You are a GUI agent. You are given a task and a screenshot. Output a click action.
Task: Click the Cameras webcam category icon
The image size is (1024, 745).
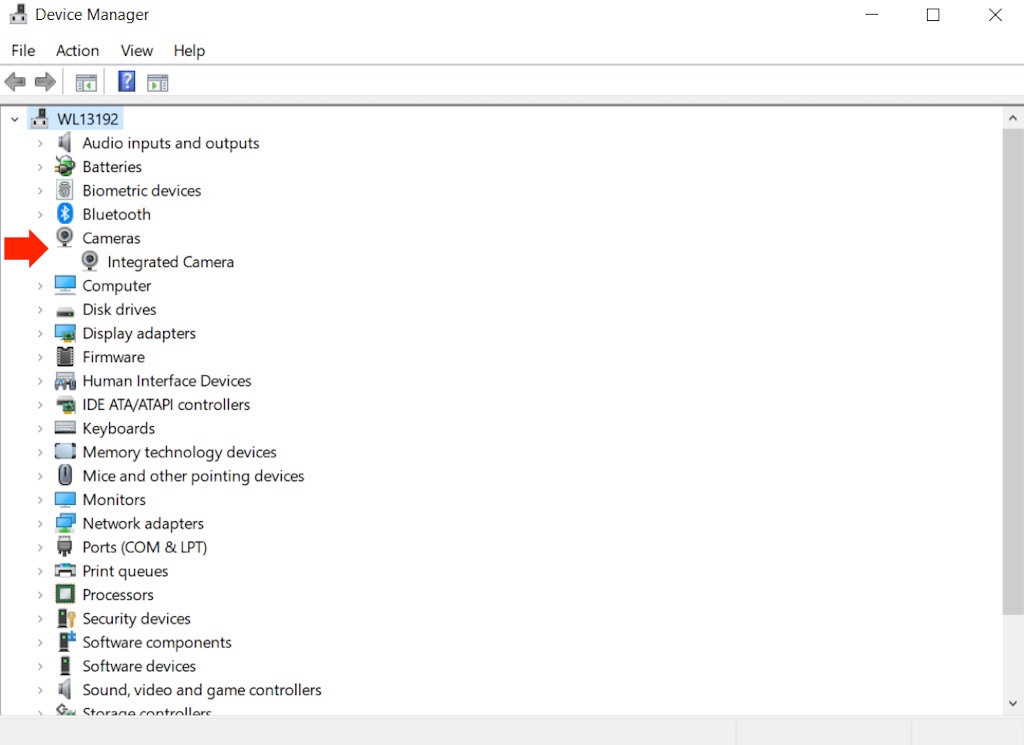click(x=65, y=237)
